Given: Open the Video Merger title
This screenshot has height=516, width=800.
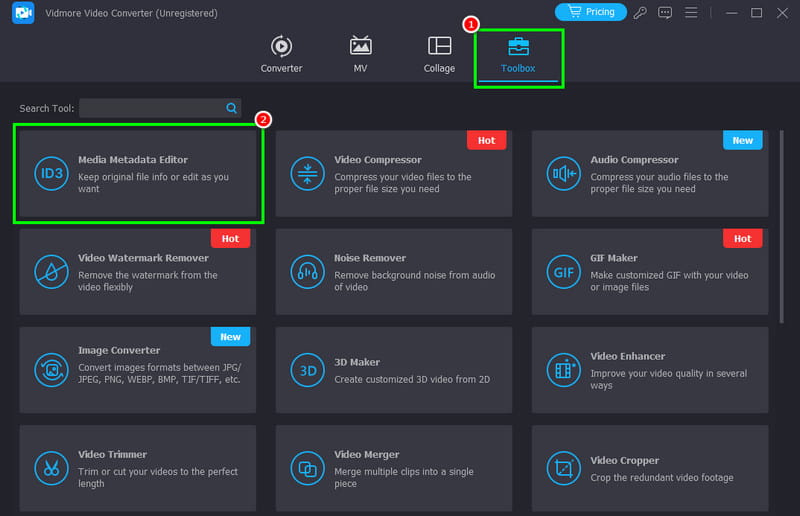Looking at the screenshot, I should tap(366, 454).
